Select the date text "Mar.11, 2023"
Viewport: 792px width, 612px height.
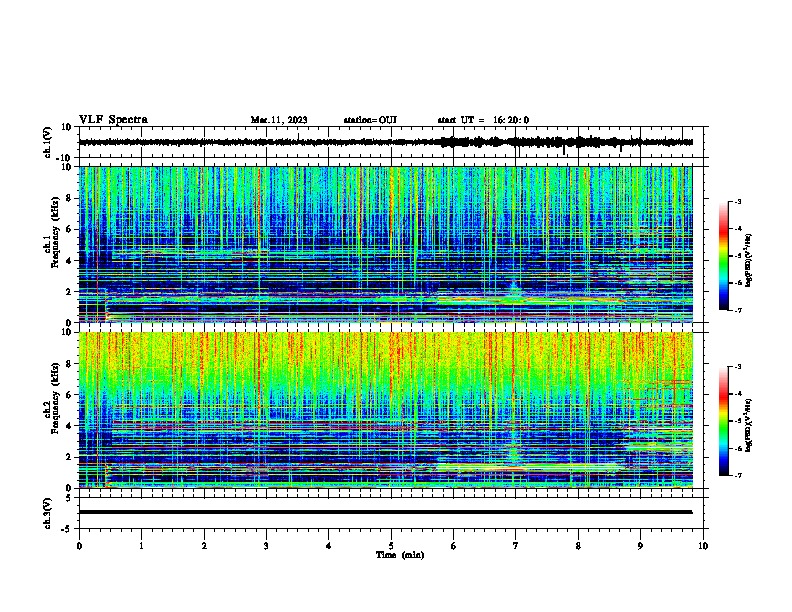[279, 120]
